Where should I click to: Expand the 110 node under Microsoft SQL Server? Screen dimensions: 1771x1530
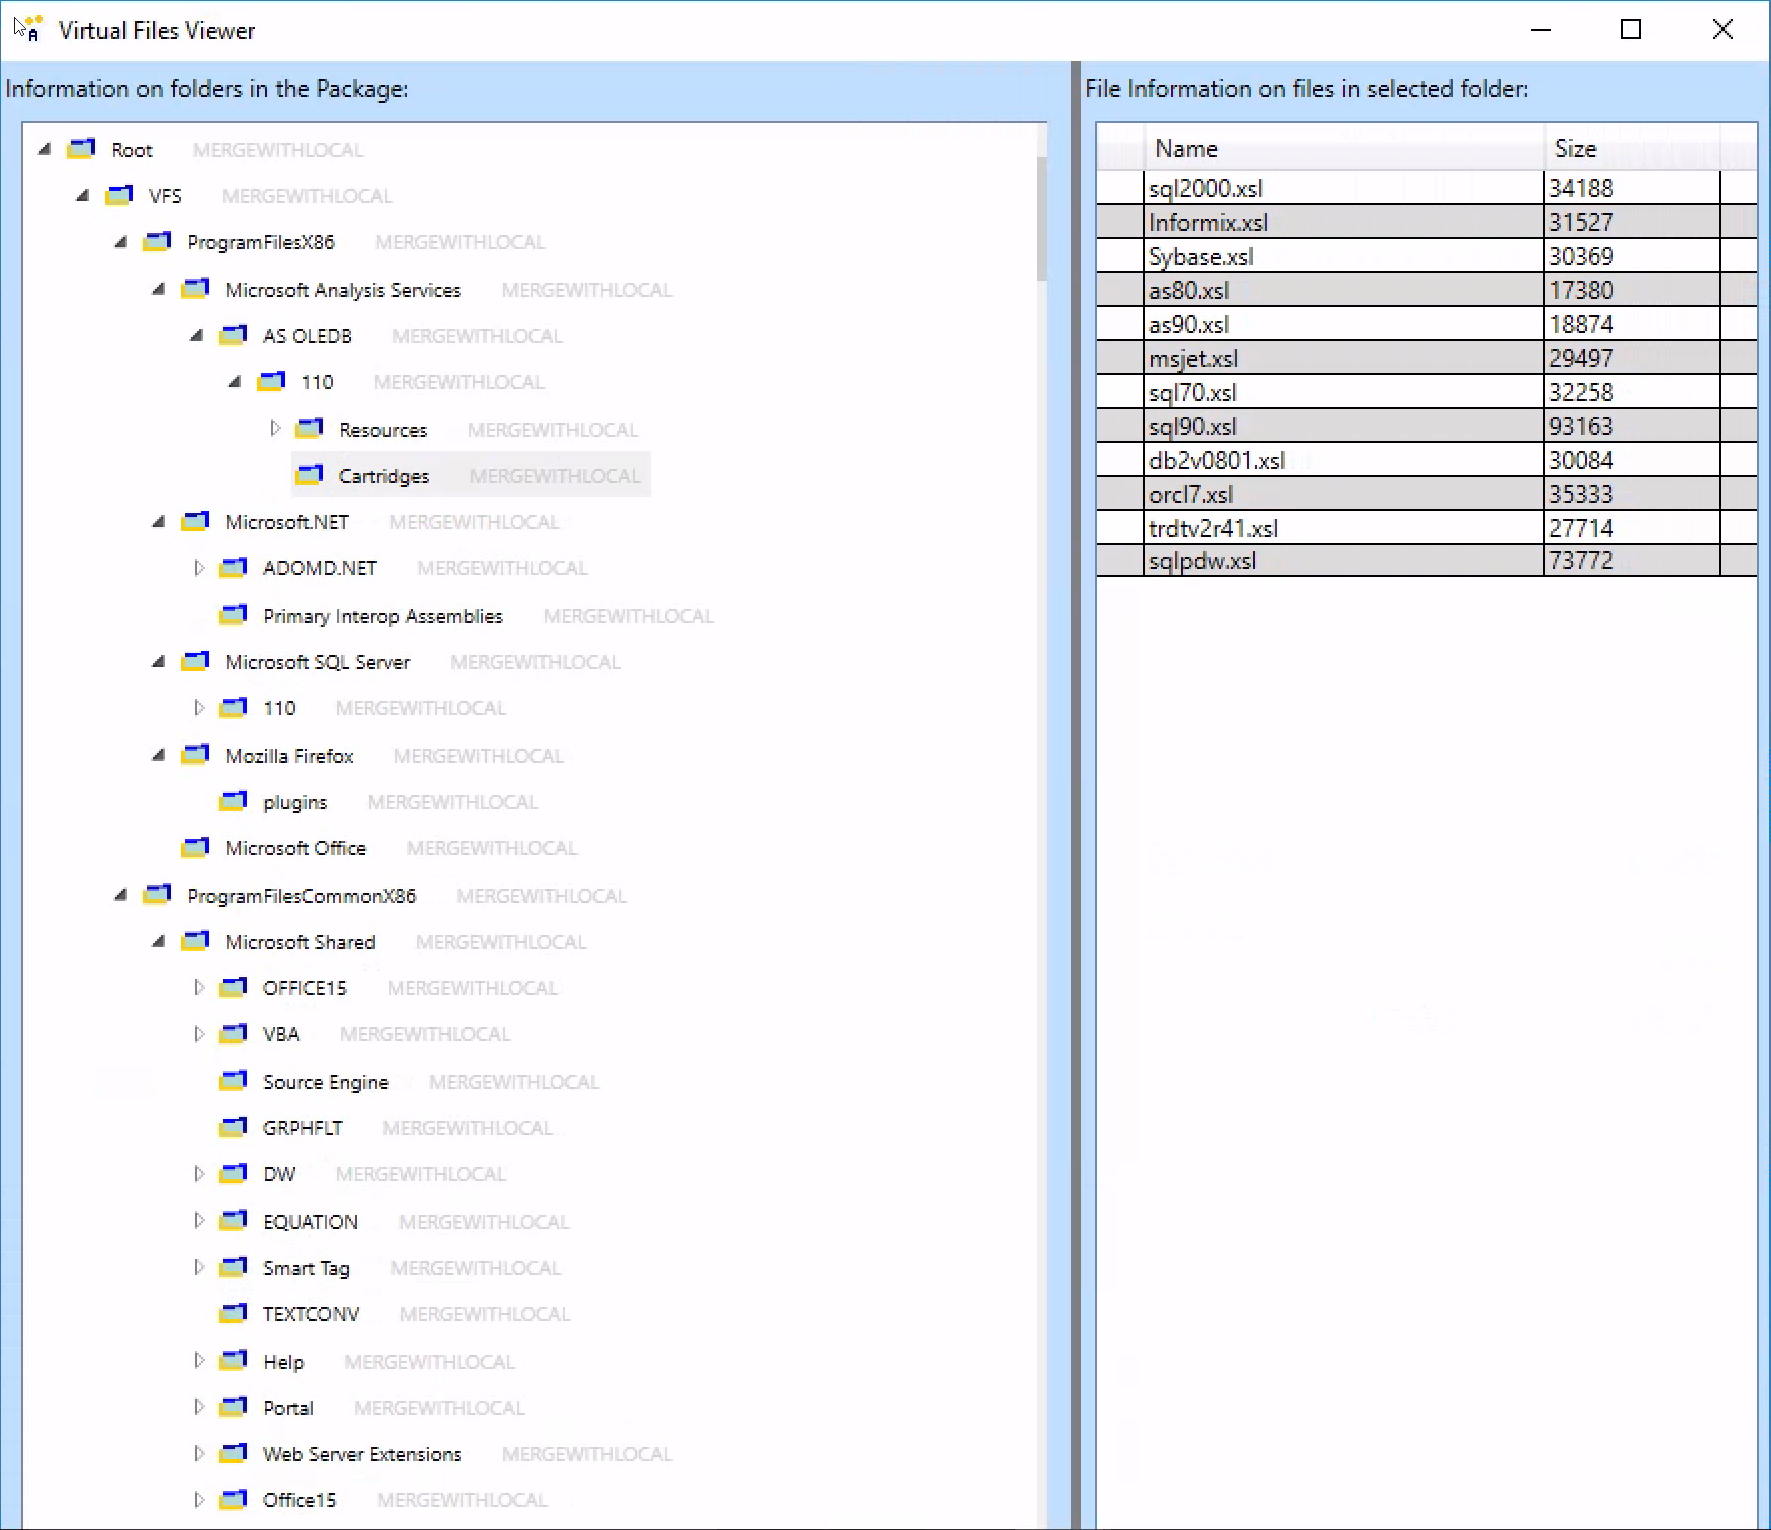coord(199,707)
